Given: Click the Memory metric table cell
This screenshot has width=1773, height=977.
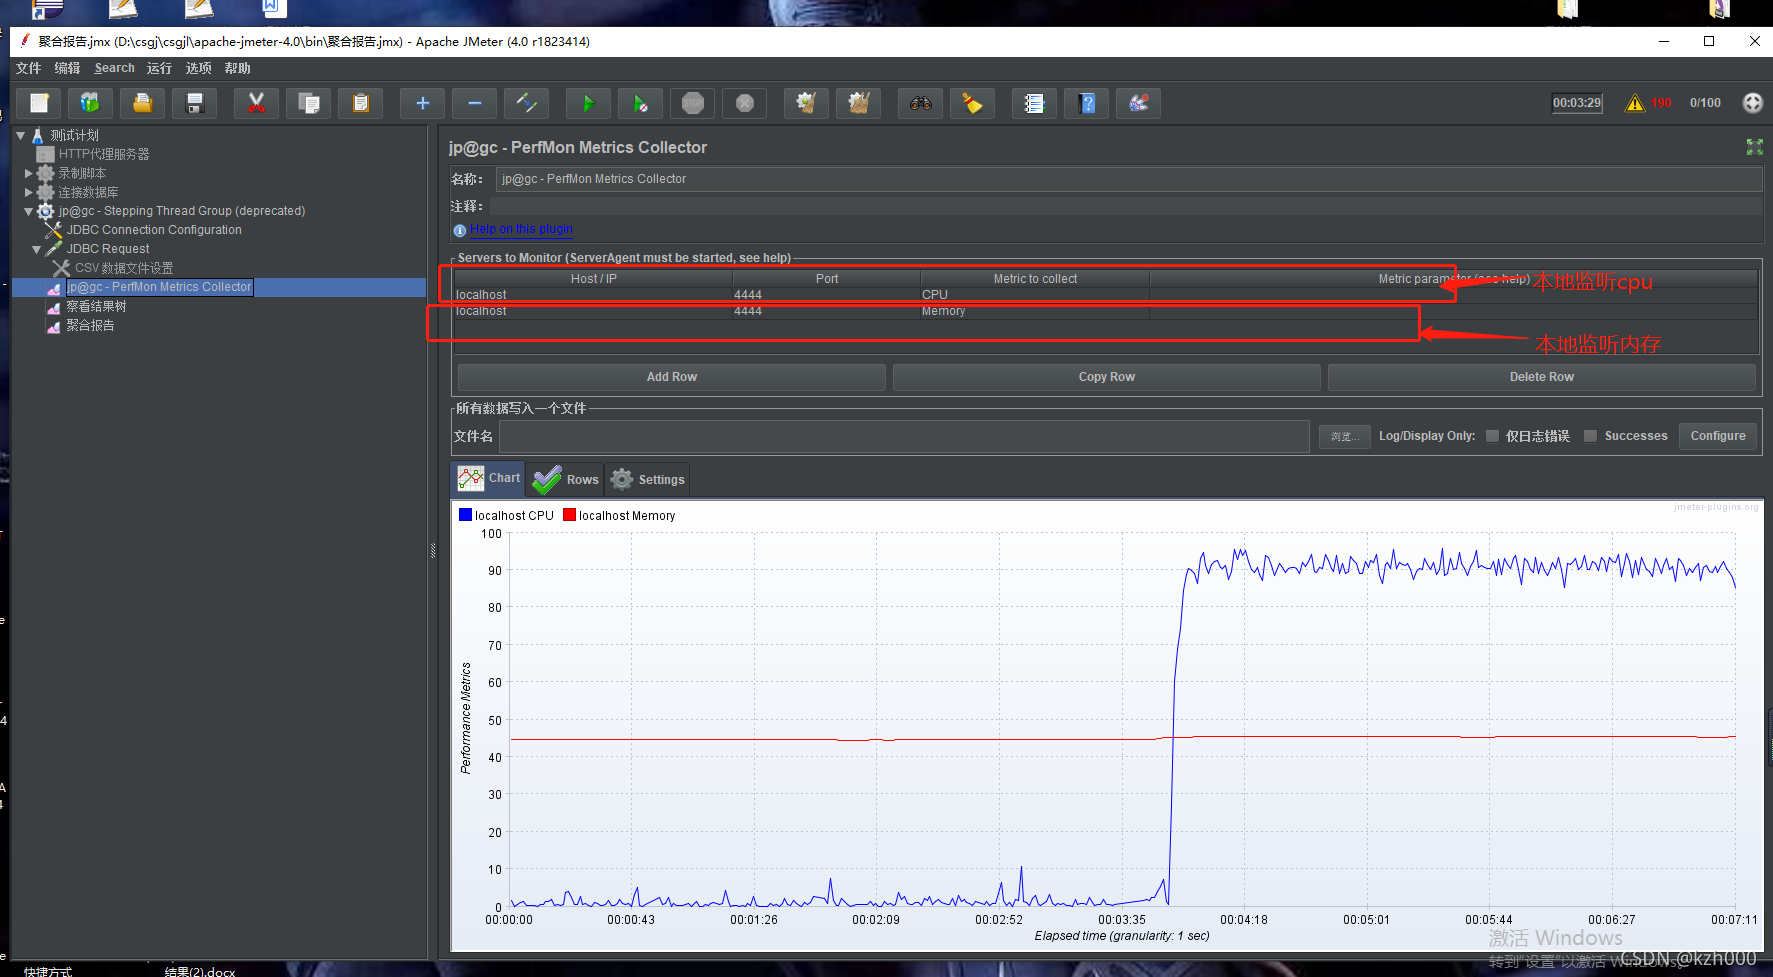Looking at the screenshot, I should [1034, 311].
